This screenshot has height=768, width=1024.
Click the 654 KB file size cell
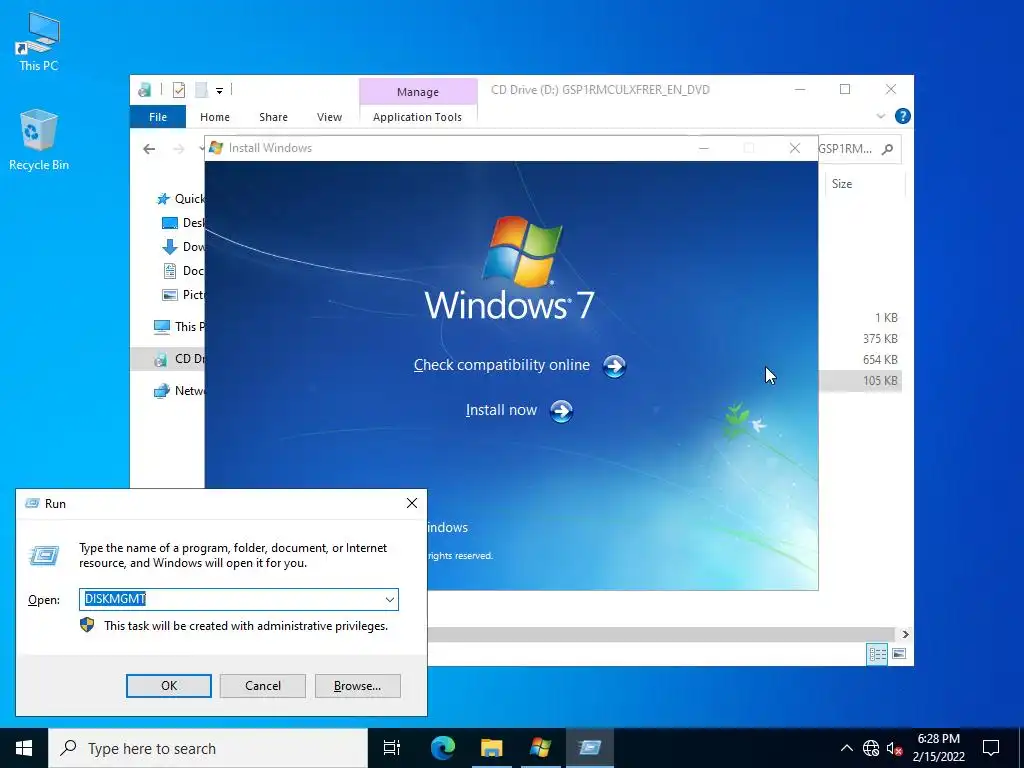(x=880, y=359)
